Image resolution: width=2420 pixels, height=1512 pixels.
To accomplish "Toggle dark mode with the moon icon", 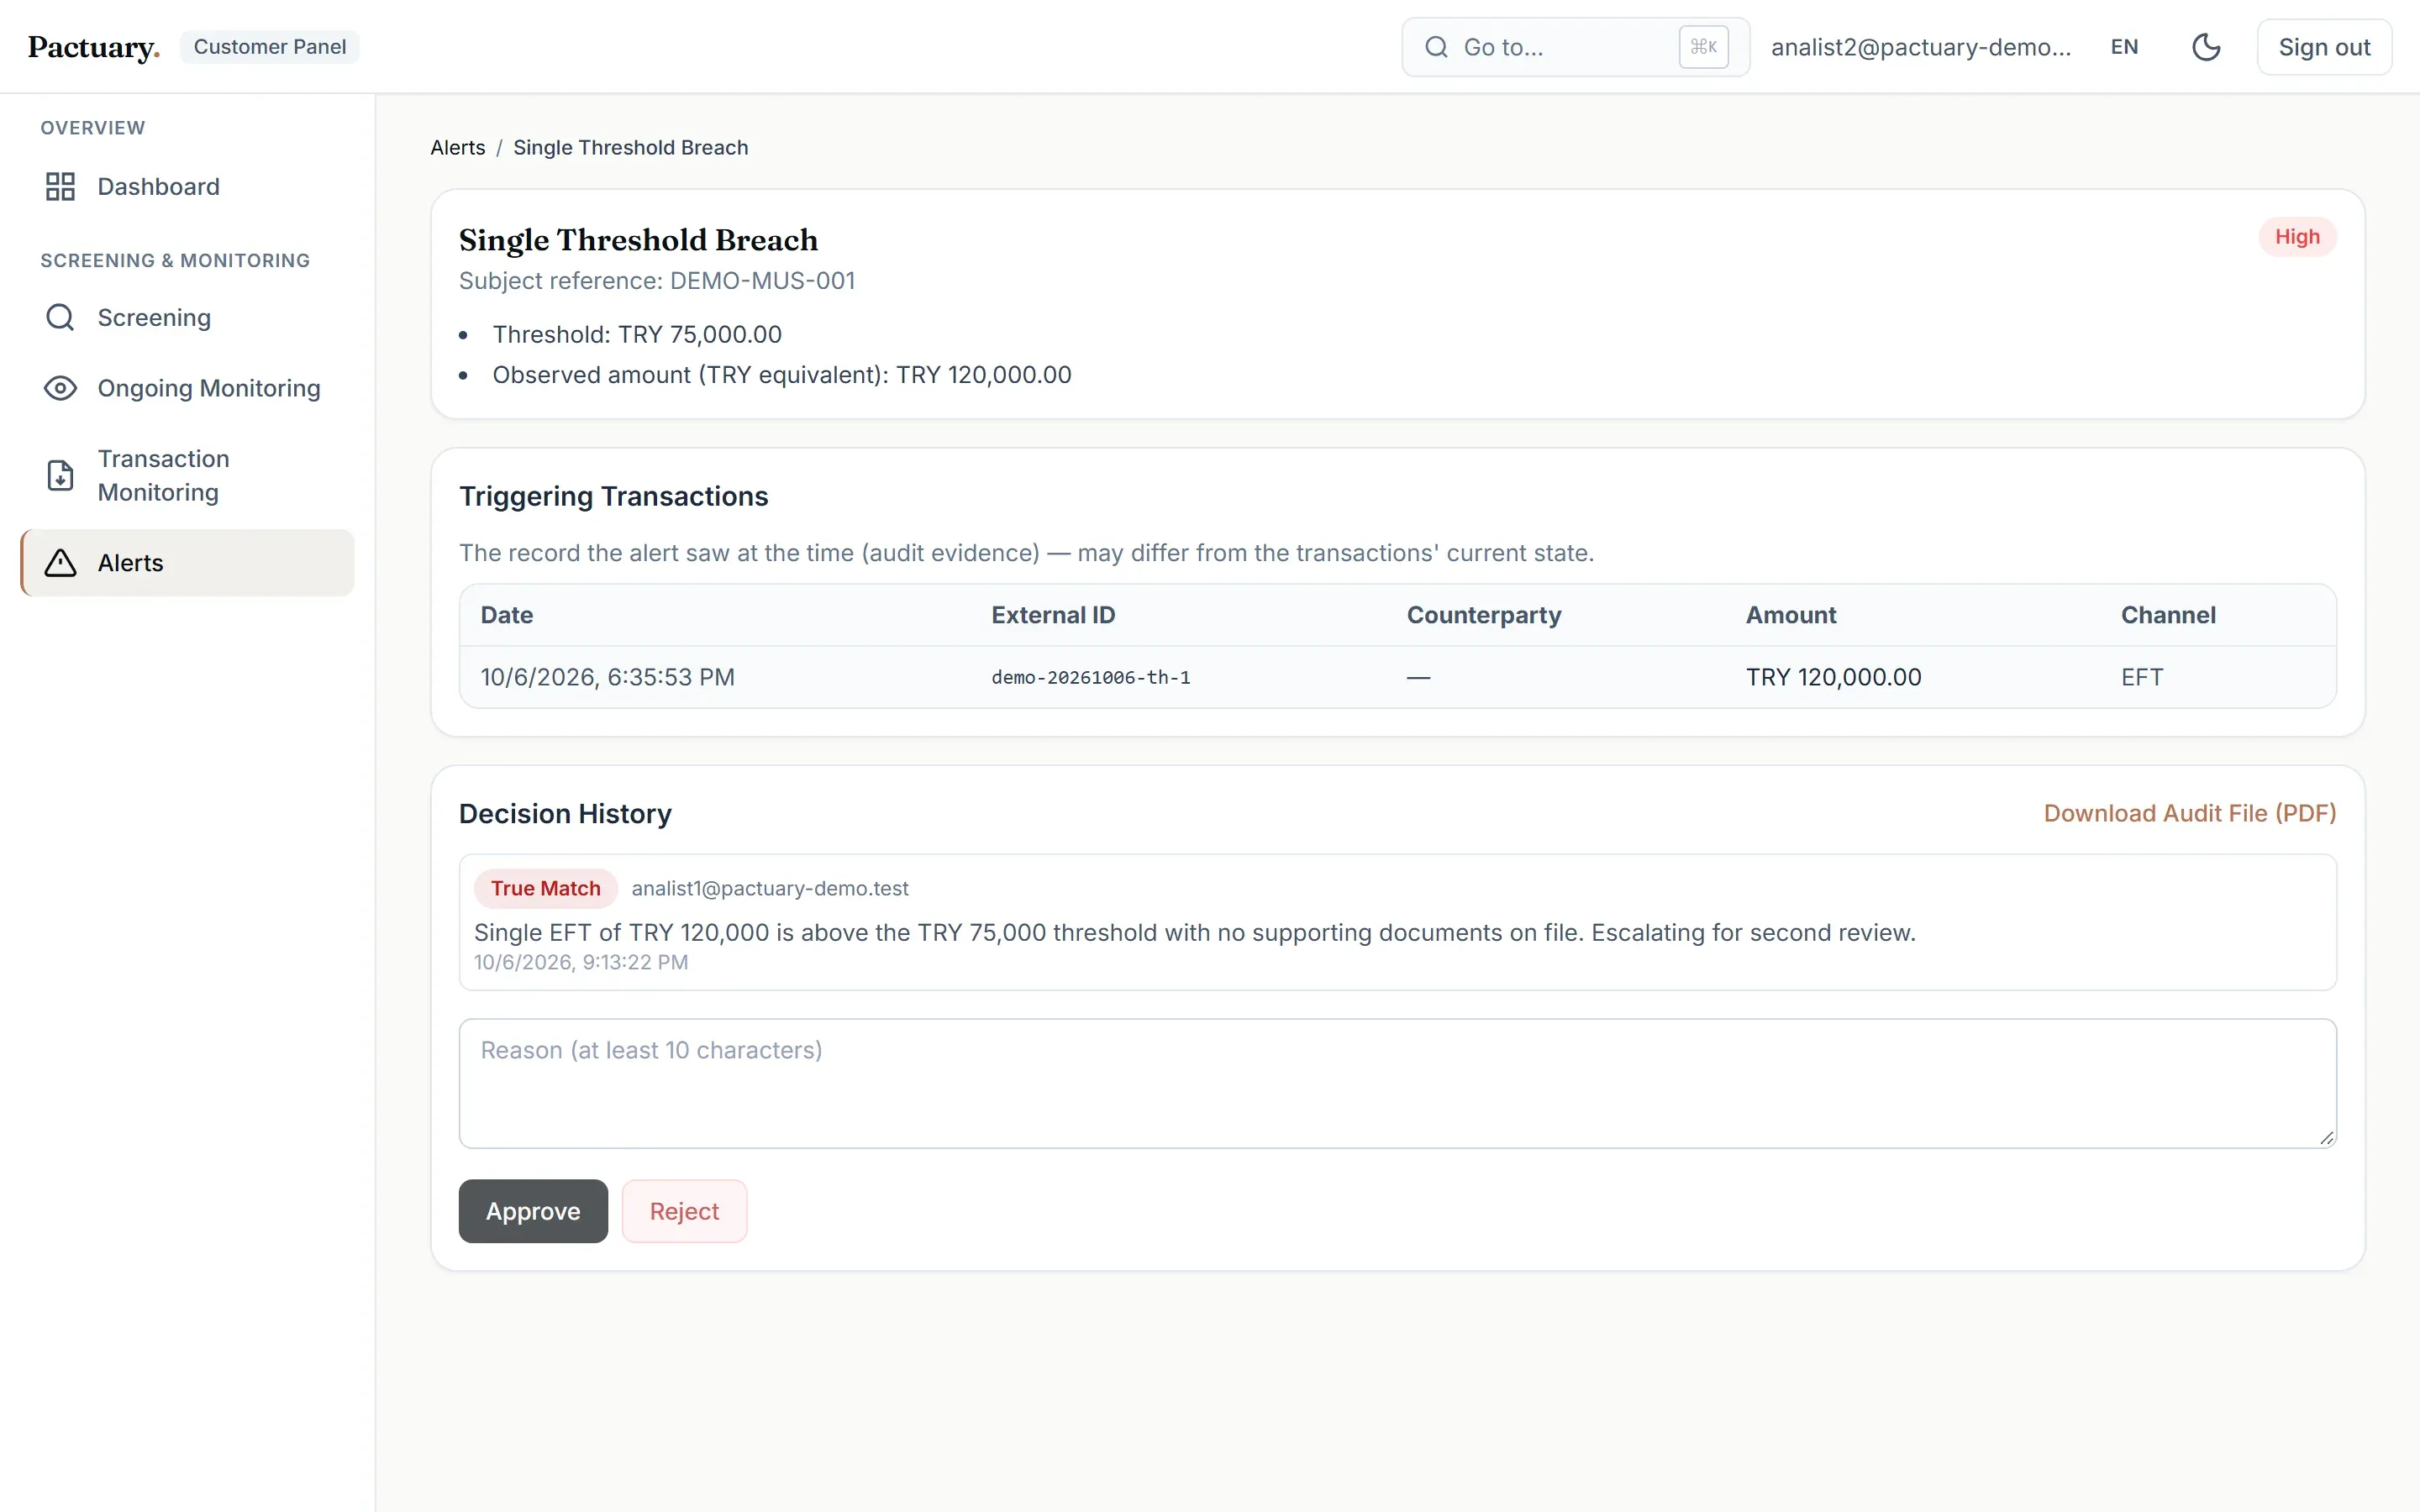I will click(x=2205, y=47).
